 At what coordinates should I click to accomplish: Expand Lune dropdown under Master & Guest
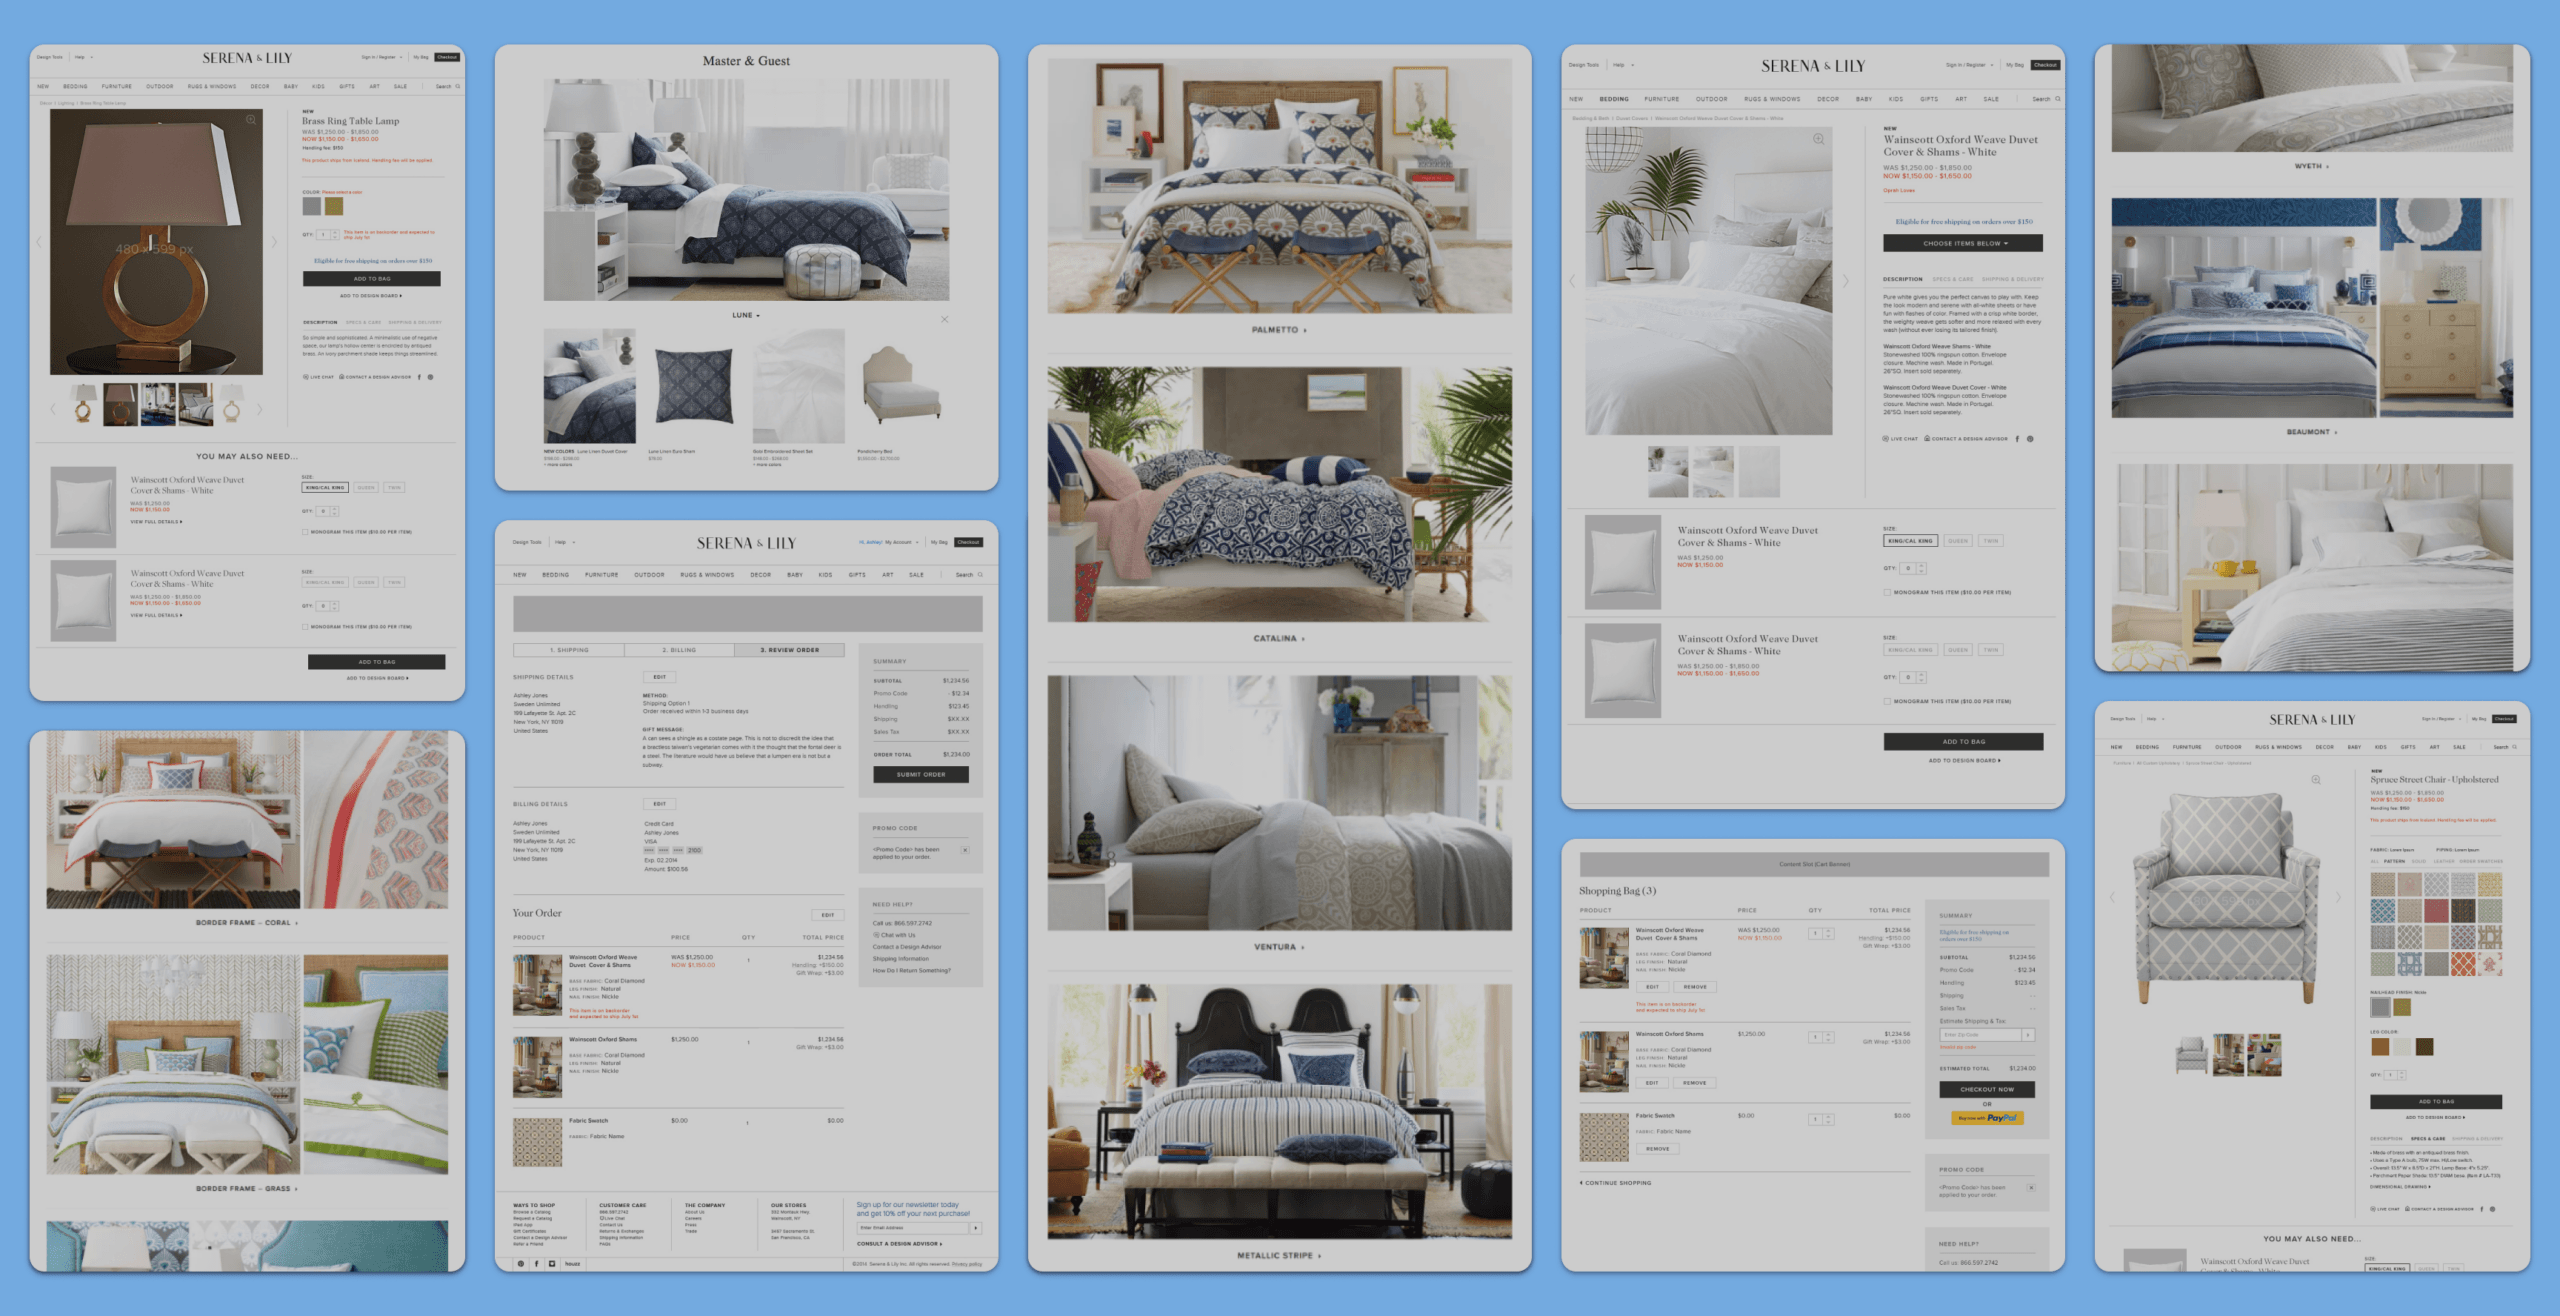click(746, 315)
